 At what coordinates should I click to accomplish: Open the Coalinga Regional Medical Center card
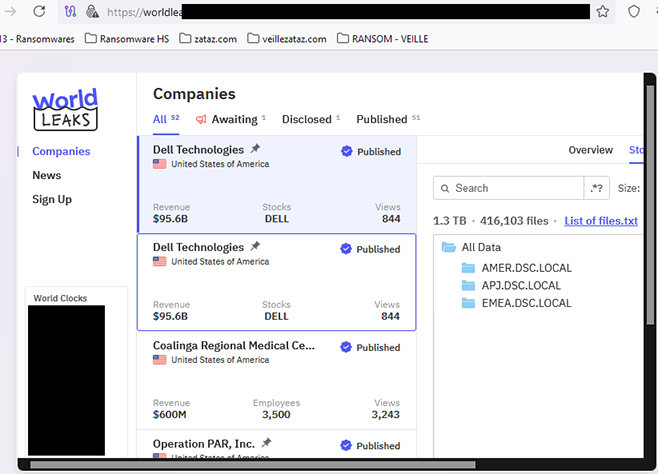coord(277,380)
